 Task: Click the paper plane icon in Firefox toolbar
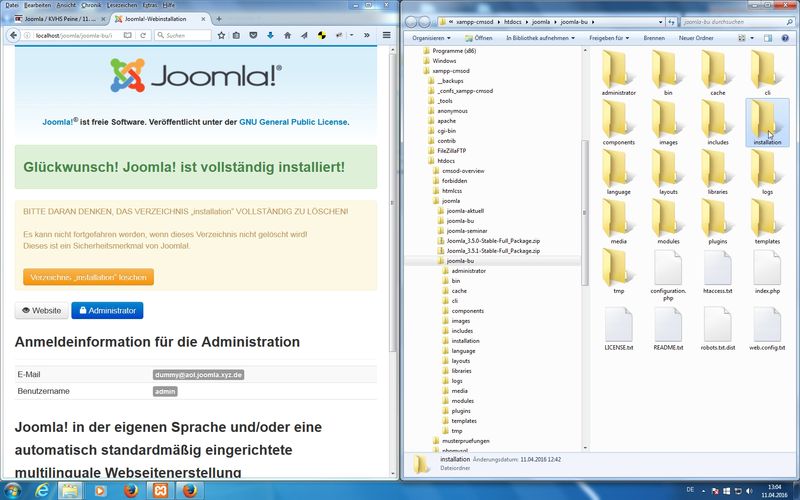[304, 35]
